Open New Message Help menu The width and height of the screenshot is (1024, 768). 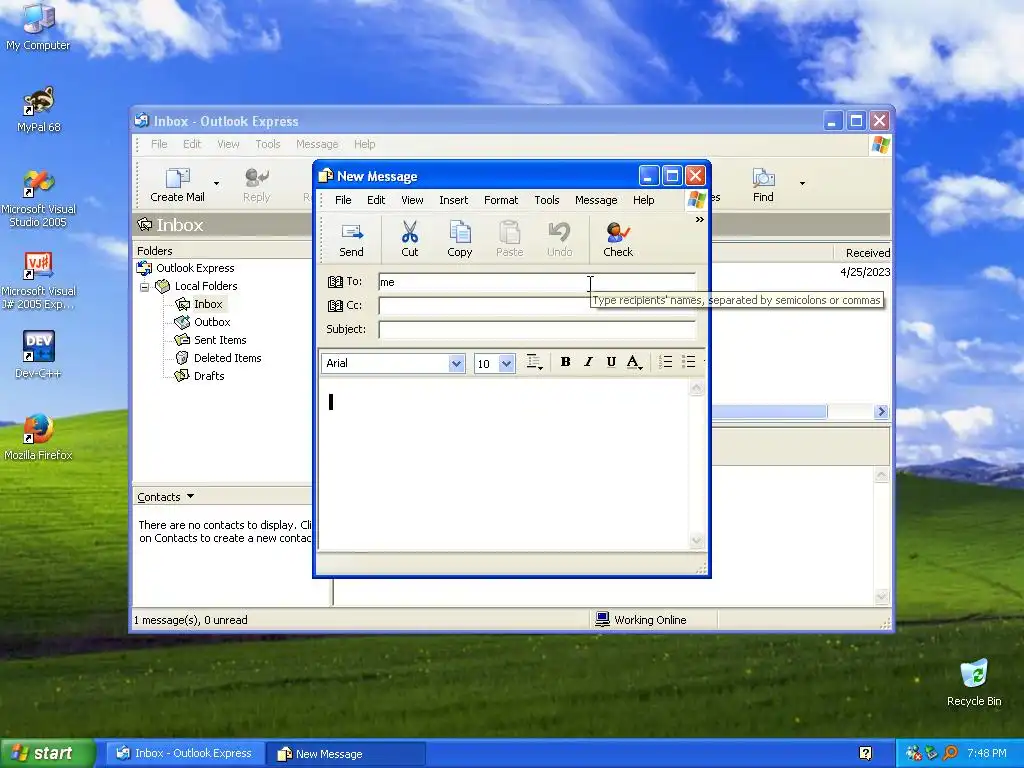click(x=643, y=200)
